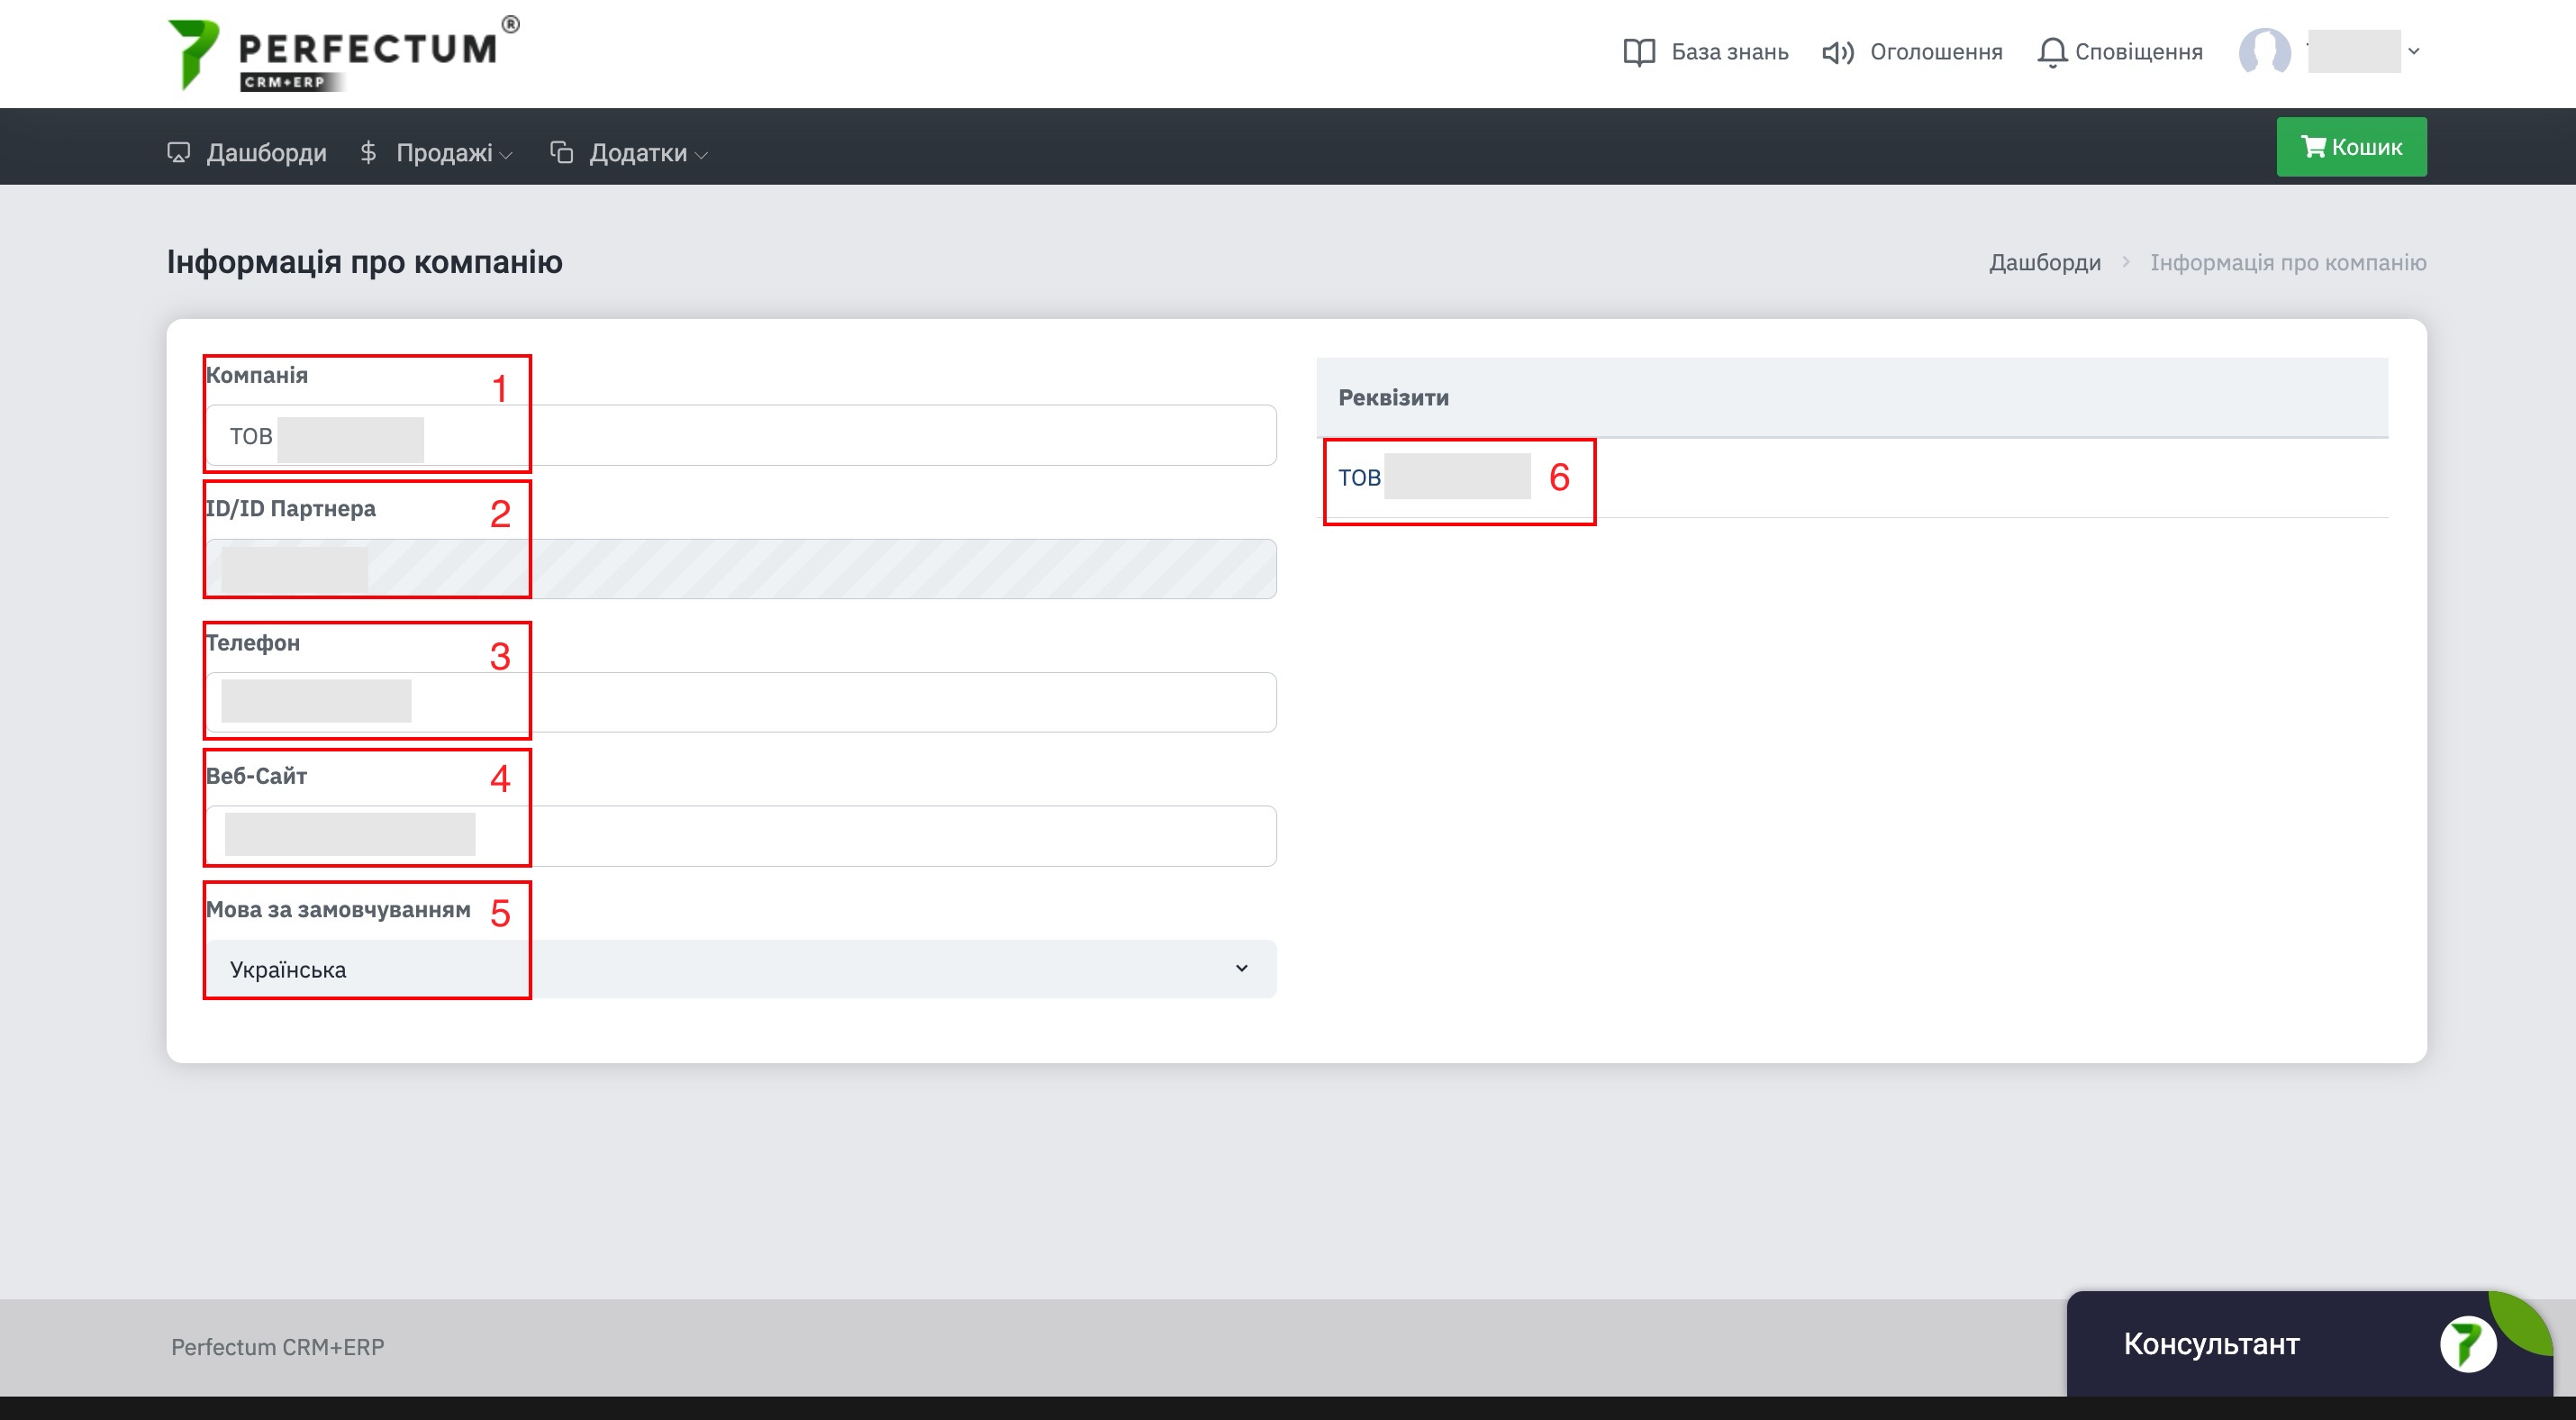Click the Веб-Сайт input field
Screen dimensions: 2576x1420
click(x=741, y=836)
